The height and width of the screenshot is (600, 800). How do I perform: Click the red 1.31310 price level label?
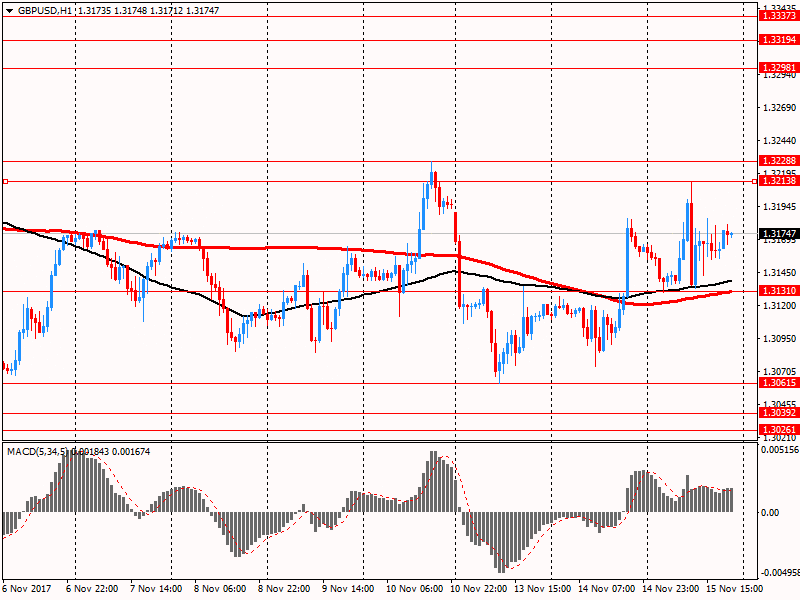(x=779, y=291)
